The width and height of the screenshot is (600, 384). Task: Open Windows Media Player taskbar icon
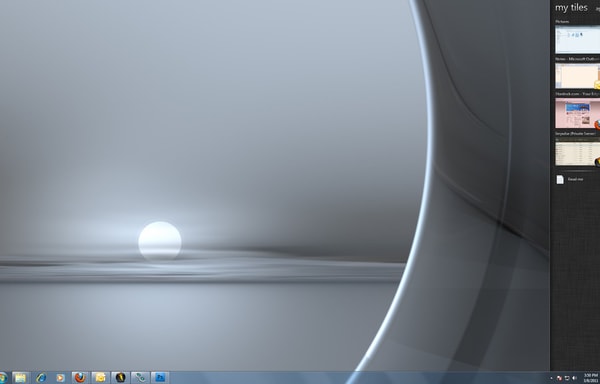(x=60, y=378)
